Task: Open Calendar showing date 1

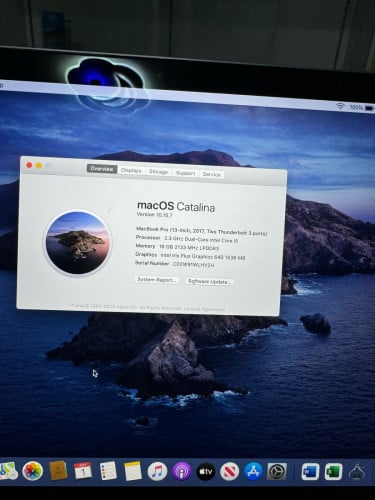Action: (x=83, y=471)
